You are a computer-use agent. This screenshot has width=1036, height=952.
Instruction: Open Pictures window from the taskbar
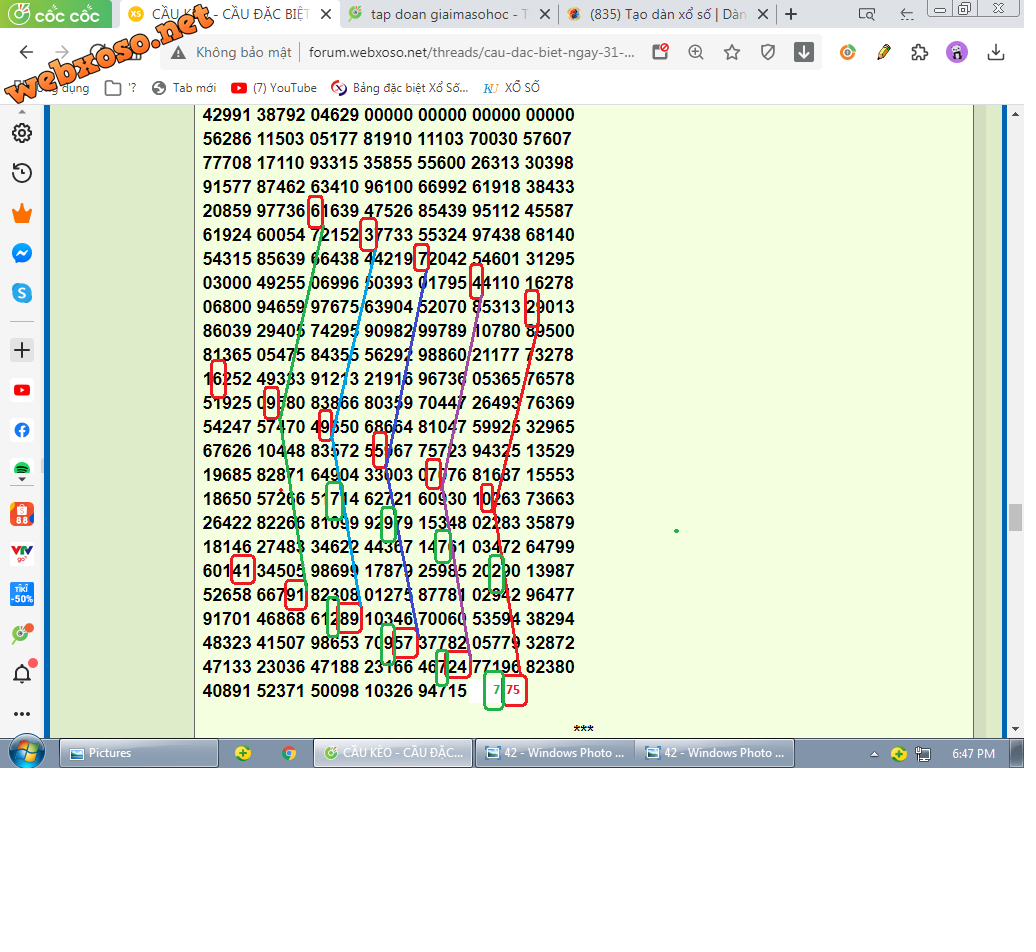click(x=139, y=754)
